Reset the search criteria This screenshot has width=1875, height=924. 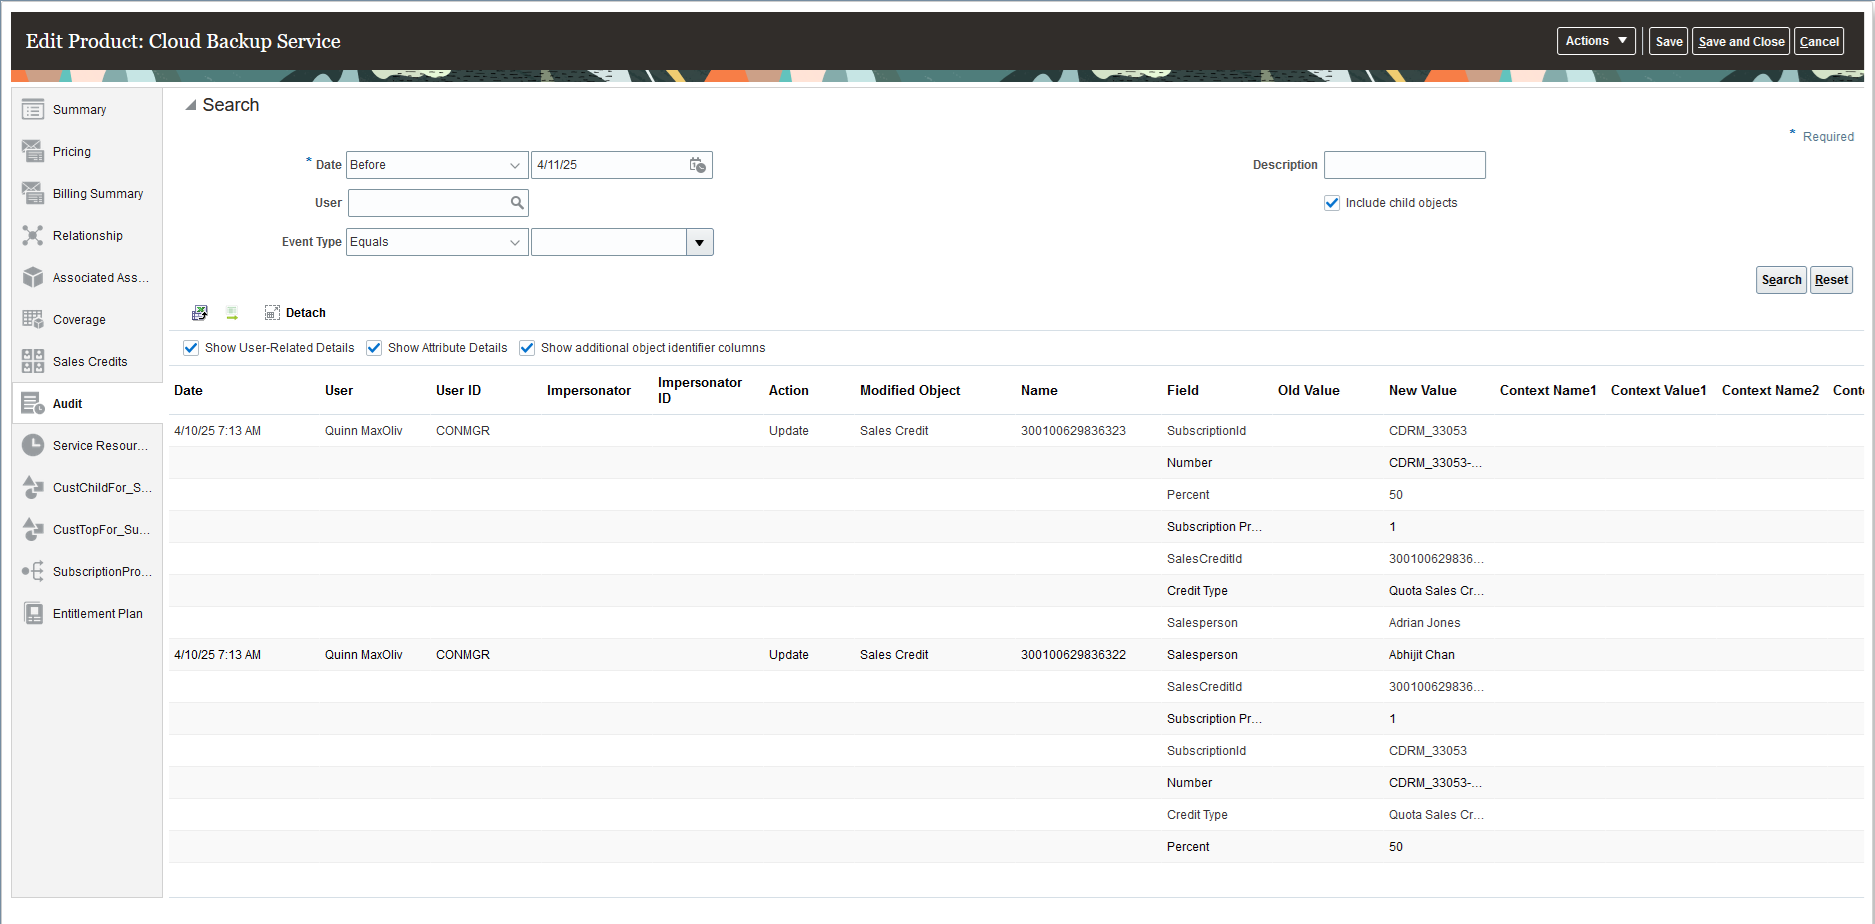[x=1831, y=280]
